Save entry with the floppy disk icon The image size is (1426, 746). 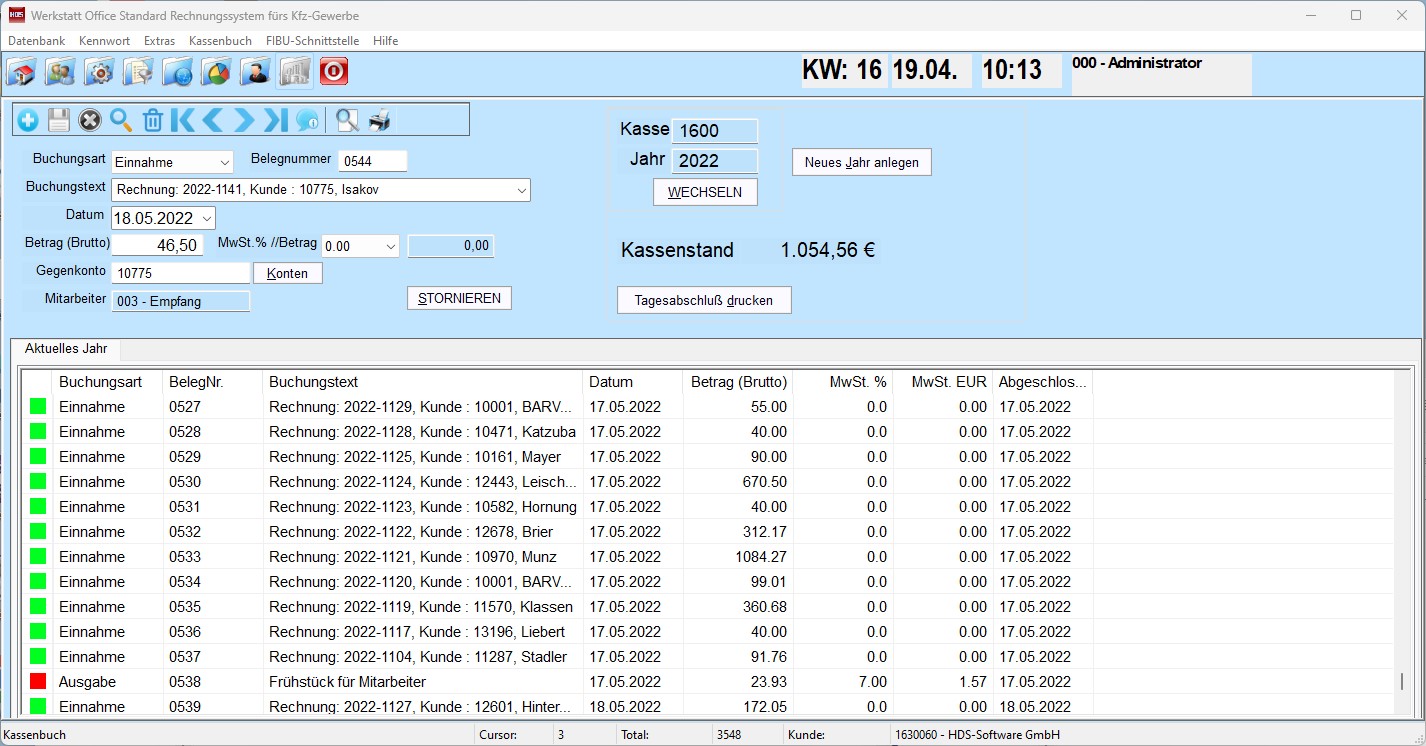[59, 121]
